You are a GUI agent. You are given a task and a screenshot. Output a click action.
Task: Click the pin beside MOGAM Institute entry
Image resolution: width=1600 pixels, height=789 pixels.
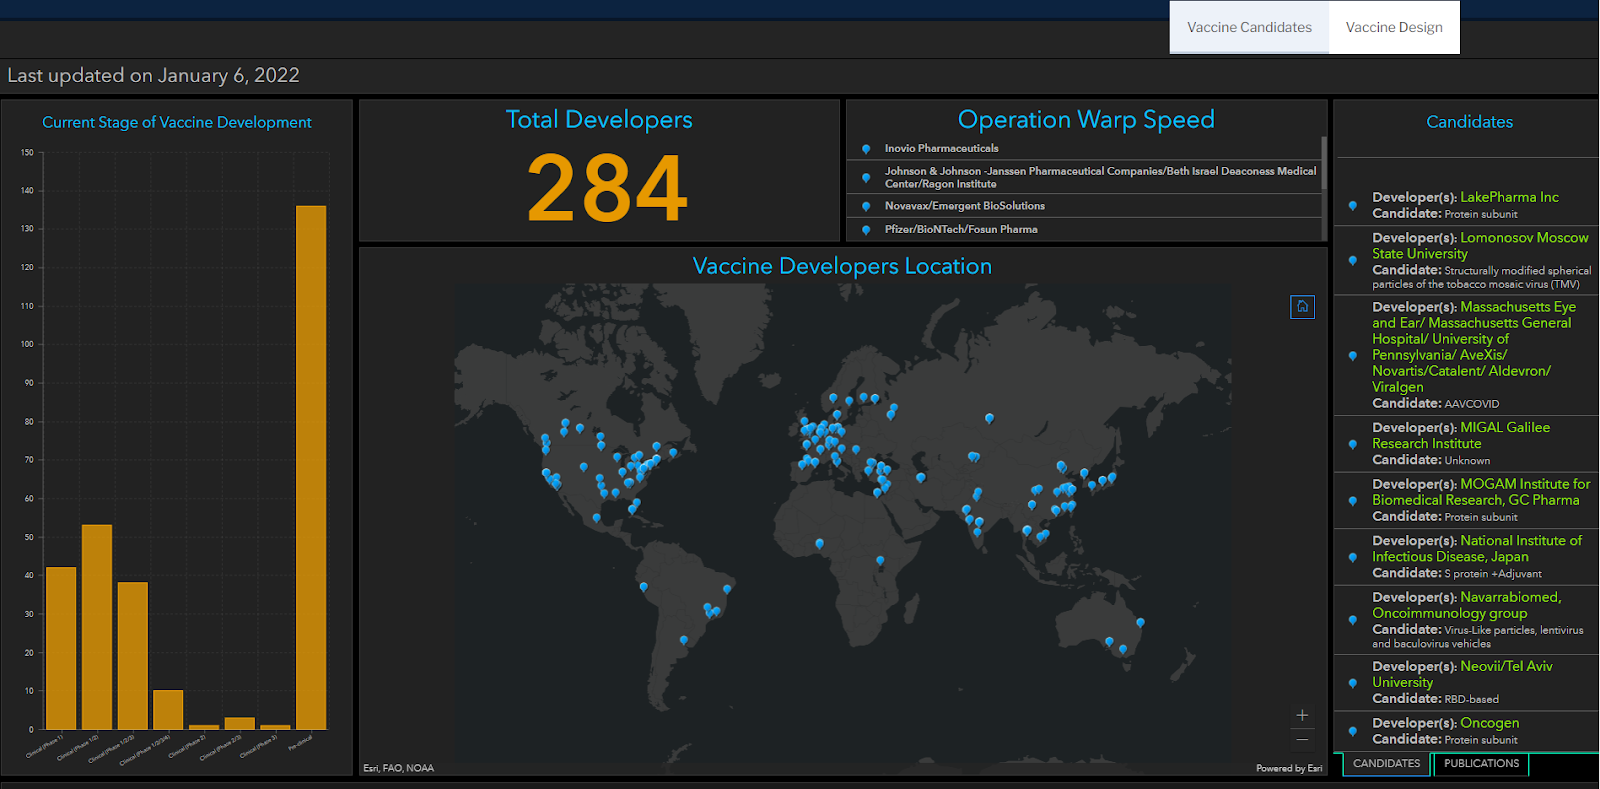tap(1353, 501)
